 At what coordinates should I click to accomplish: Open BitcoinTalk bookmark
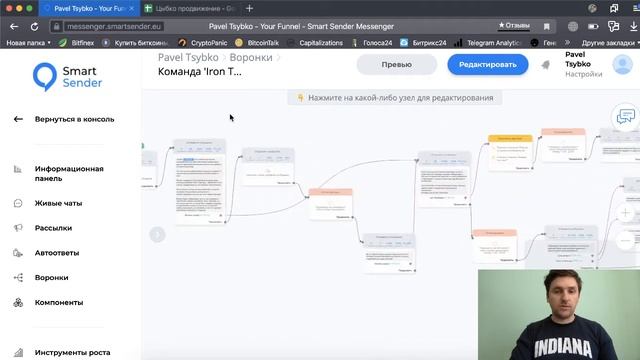pos(257,42)
